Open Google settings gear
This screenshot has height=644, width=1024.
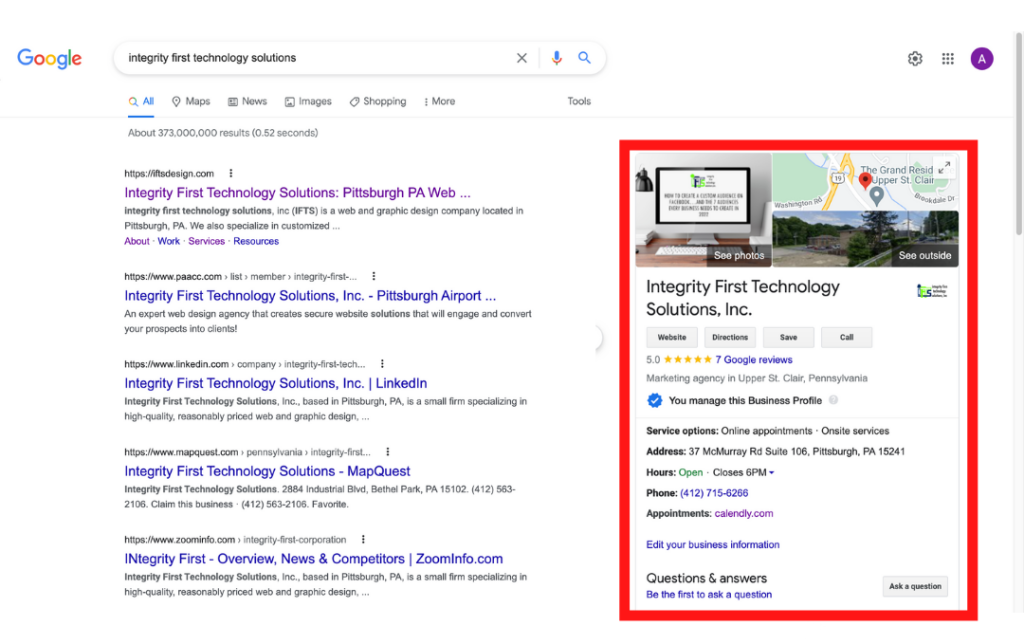click(x=915, y=59)
